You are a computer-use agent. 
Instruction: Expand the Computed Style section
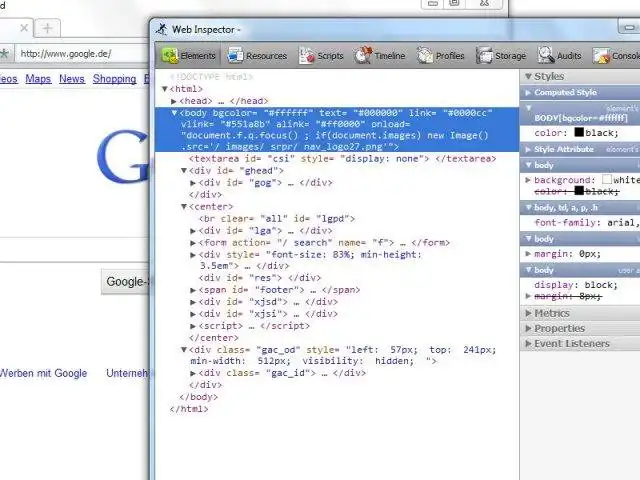tap(528, 93)
